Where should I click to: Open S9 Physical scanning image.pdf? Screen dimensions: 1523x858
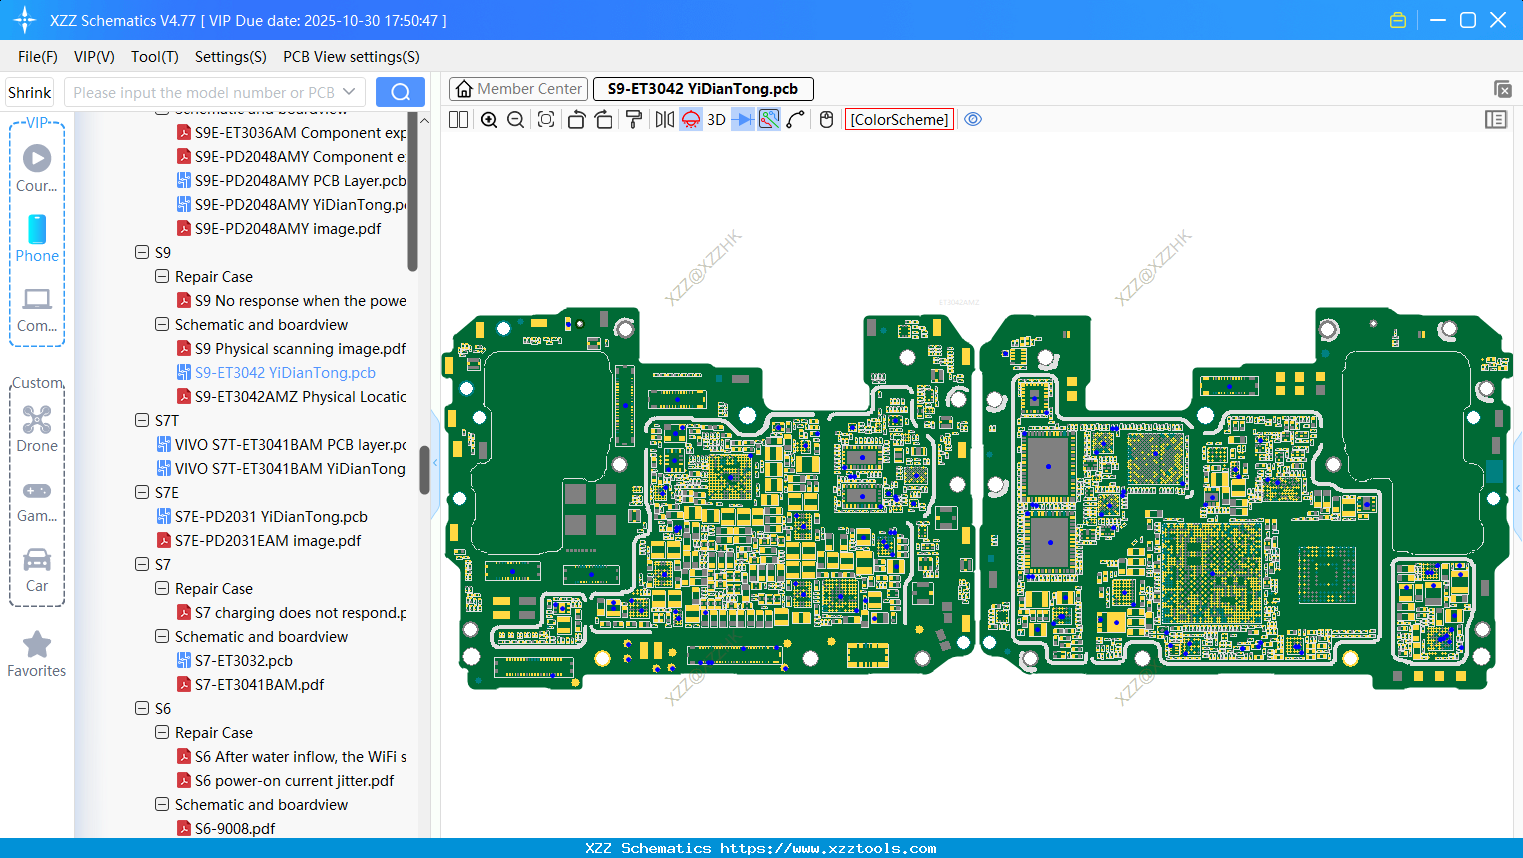click(x=300, y=349)
